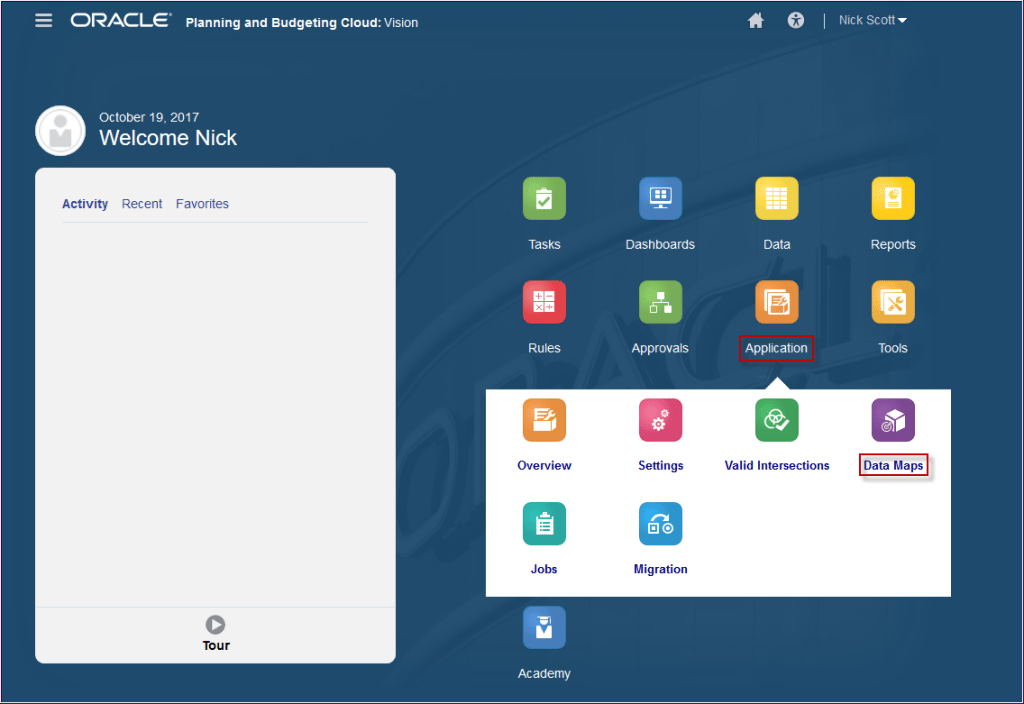Open the Overview icon
The height and width of the screenshot is (704, 1024).
544,420
